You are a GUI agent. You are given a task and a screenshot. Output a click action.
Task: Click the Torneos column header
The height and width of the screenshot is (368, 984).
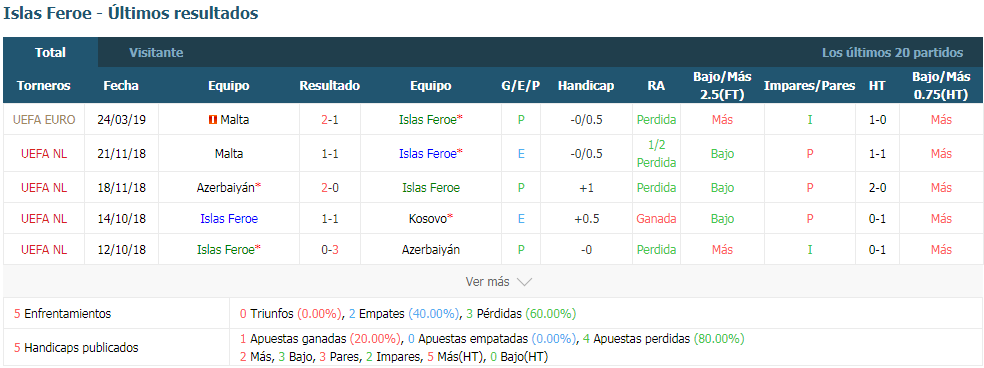44,86
